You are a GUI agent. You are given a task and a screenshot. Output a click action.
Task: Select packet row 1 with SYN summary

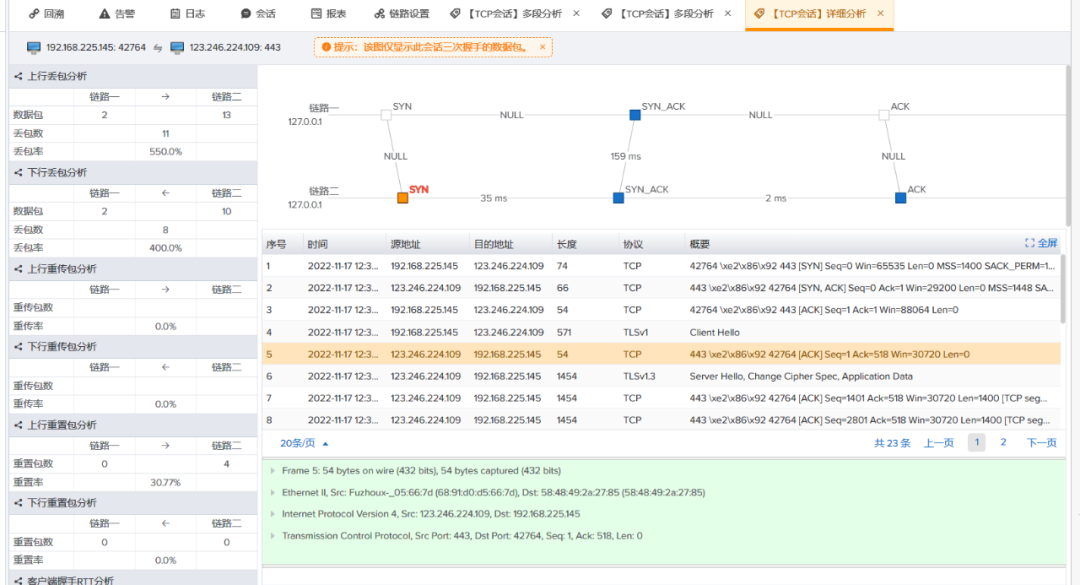(x=661, y=266)
